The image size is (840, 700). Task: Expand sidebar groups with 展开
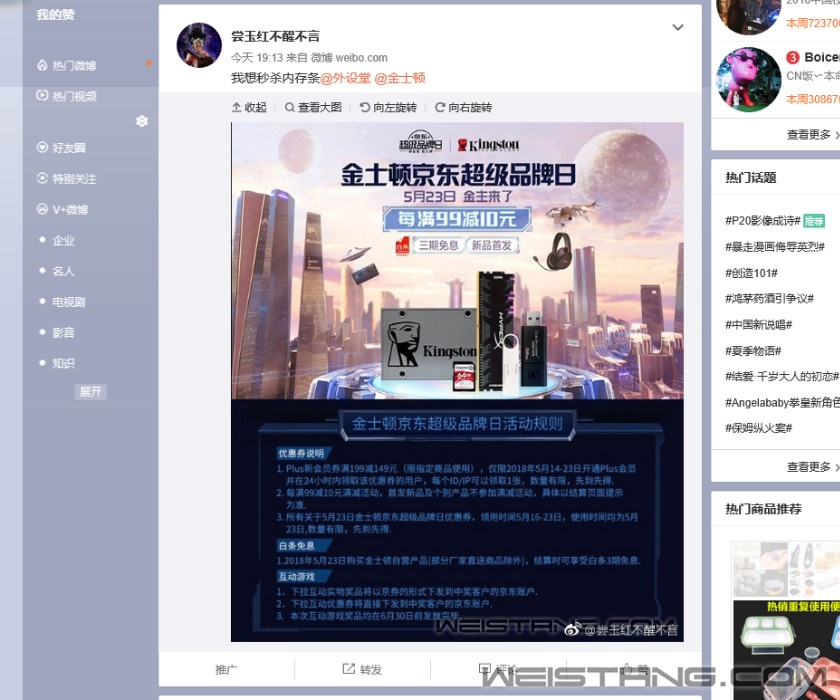(x=91, y=392)
